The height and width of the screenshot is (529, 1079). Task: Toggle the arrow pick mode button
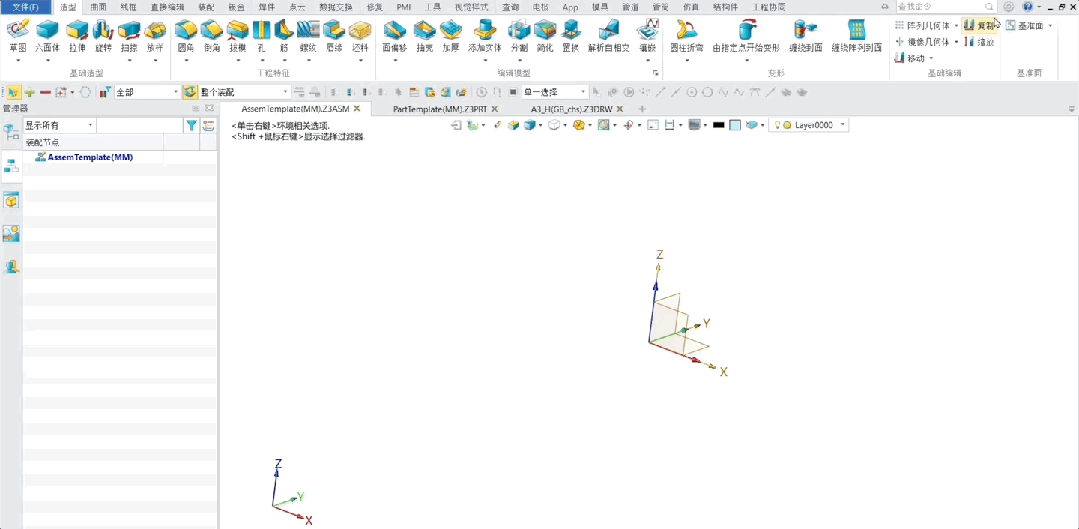[13, 92]
